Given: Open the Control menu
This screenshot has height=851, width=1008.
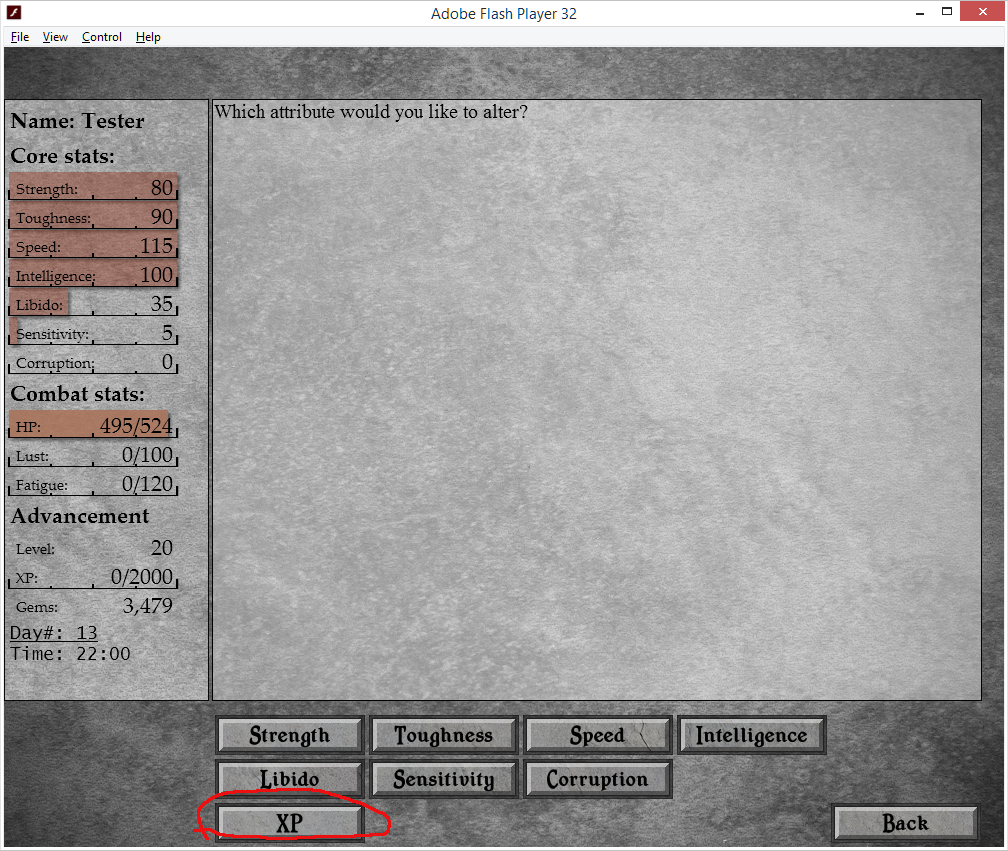Looking at the screenshot, I should tap(102, 37).
